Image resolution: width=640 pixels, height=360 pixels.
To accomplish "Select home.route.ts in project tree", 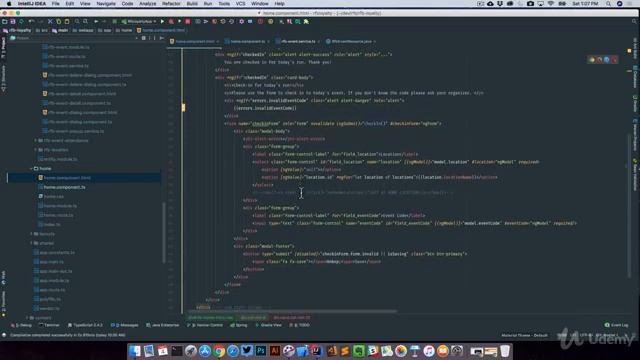I will [x=58, y=215].
